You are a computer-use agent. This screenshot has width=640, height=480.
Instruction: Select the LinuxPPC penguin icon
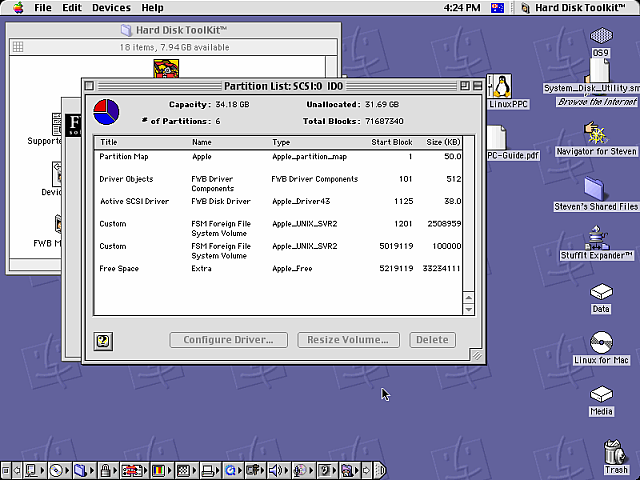coord(502,86)
